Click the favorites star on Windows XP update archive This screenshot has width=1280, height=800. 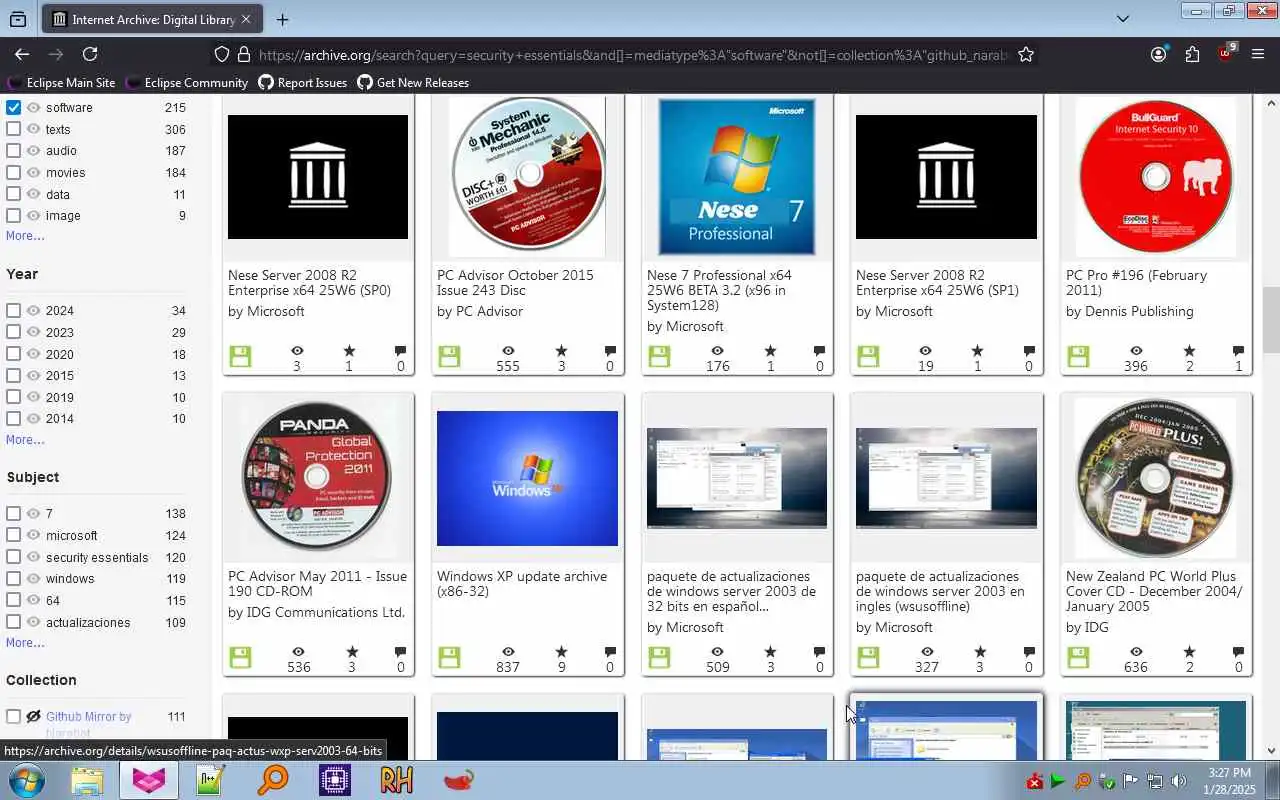561,652
